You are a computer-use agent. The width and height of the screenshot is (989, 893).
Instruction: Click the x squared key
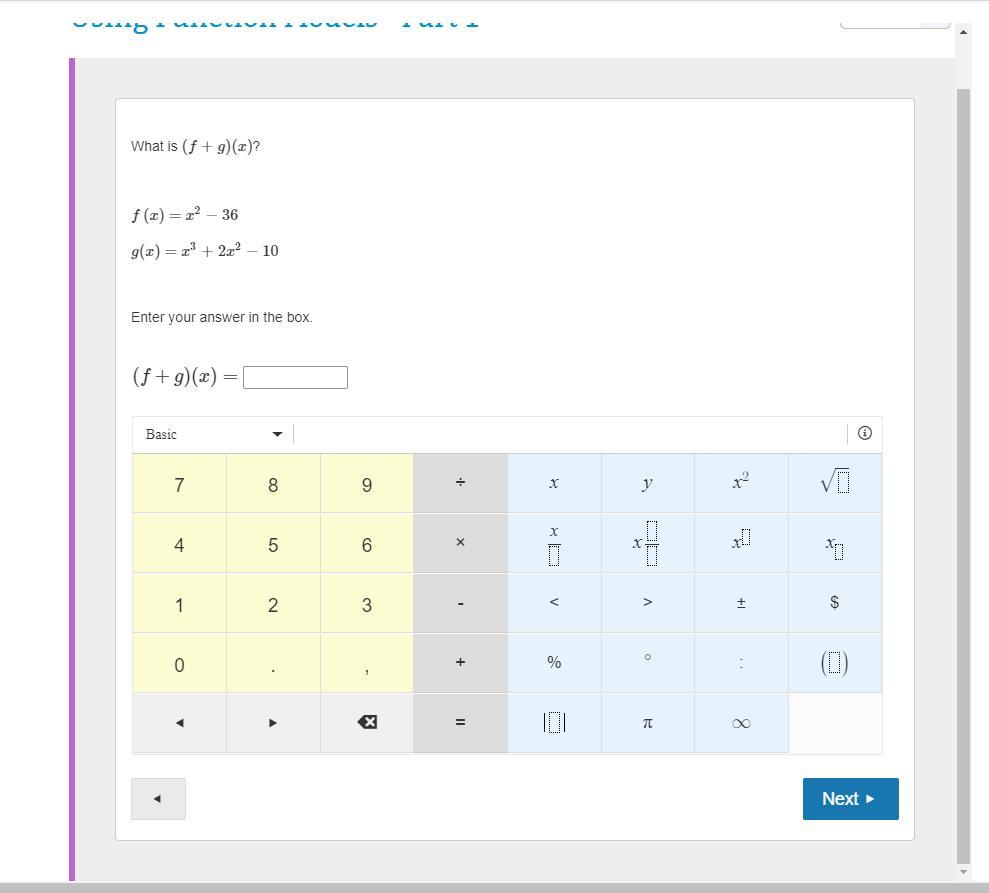pyautogui.click(x=741, y=483)
